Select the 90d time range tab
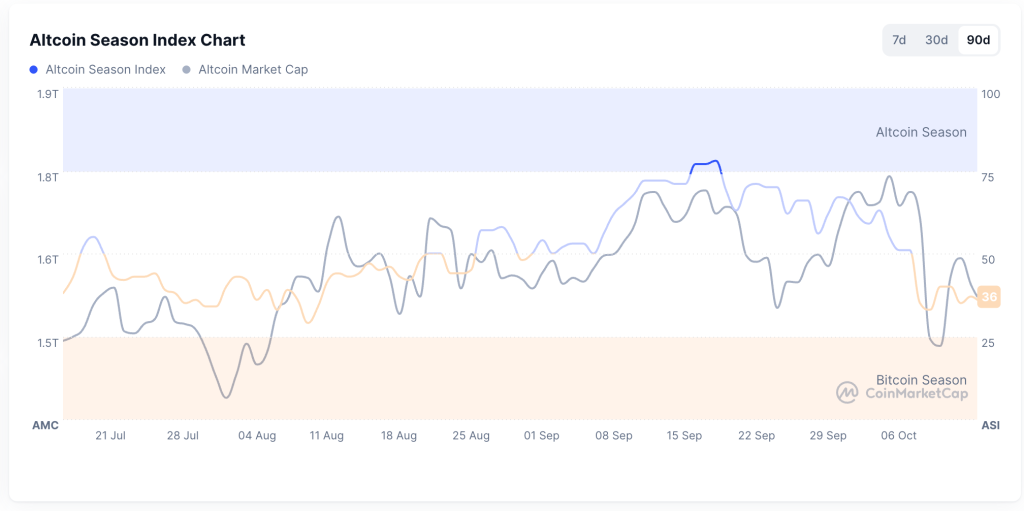 978,40
